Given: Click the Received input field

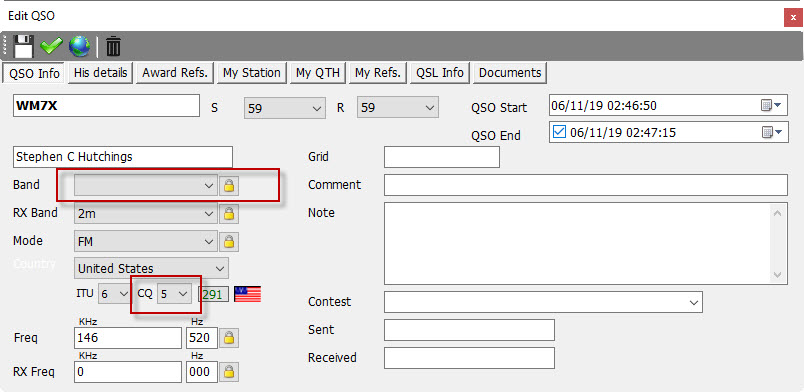Looking at the screenshot, I should (469, 358).
